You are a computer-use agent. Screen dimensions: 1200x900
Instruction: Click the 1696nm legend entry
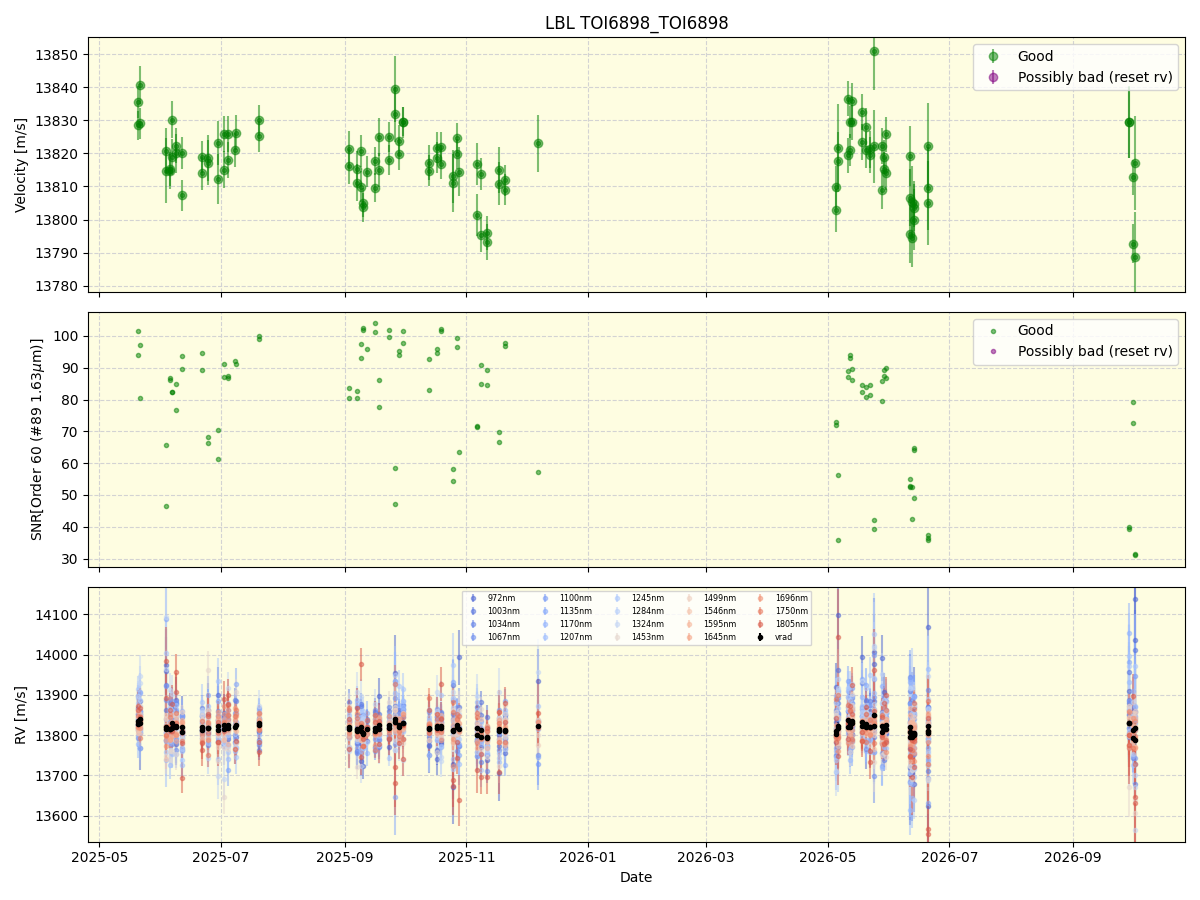click(792, 598)
